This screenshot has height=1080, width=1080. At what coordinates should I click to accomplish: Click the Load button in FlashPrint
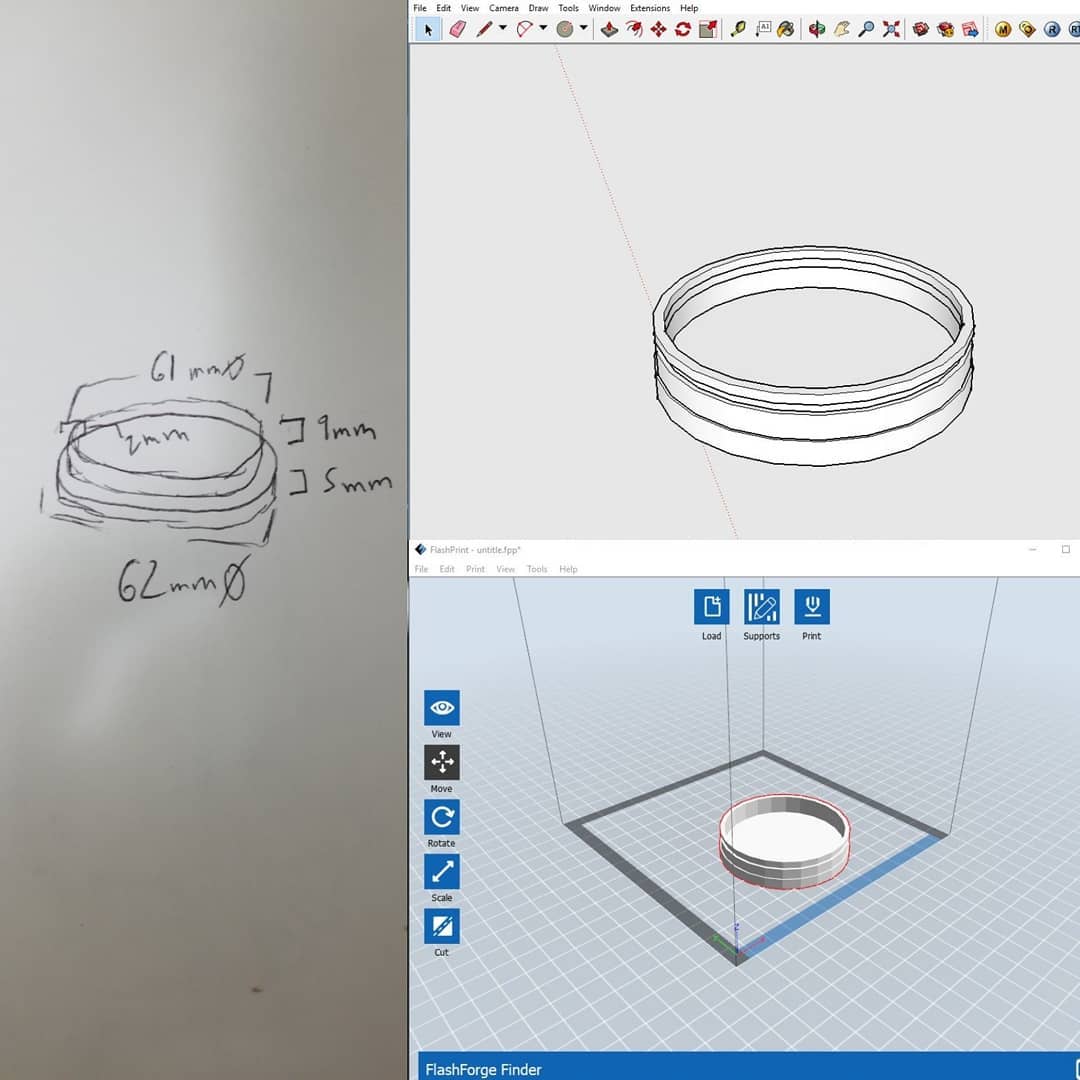click(711, 607)
